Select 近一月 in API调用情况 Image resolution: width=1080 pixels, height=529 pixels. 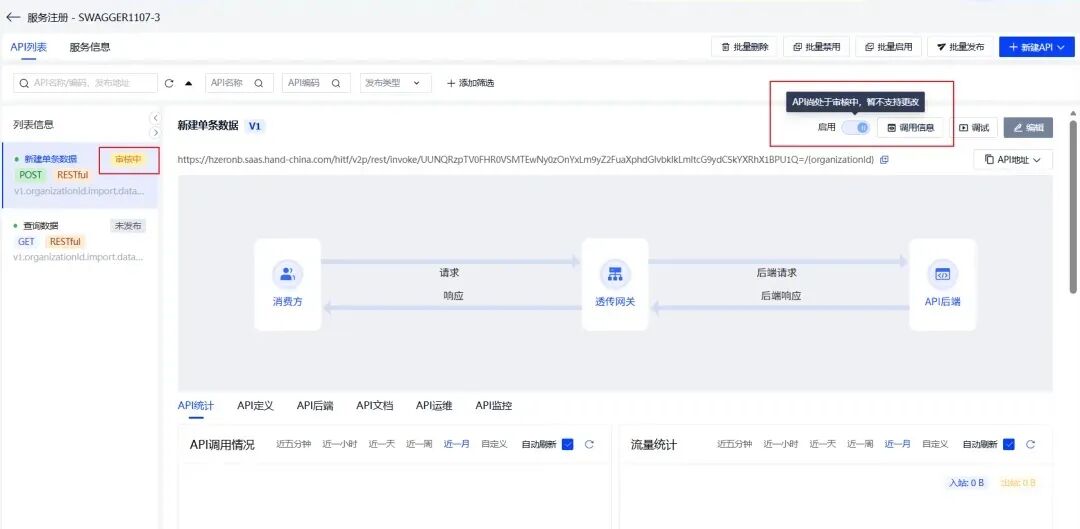[457, 444]
